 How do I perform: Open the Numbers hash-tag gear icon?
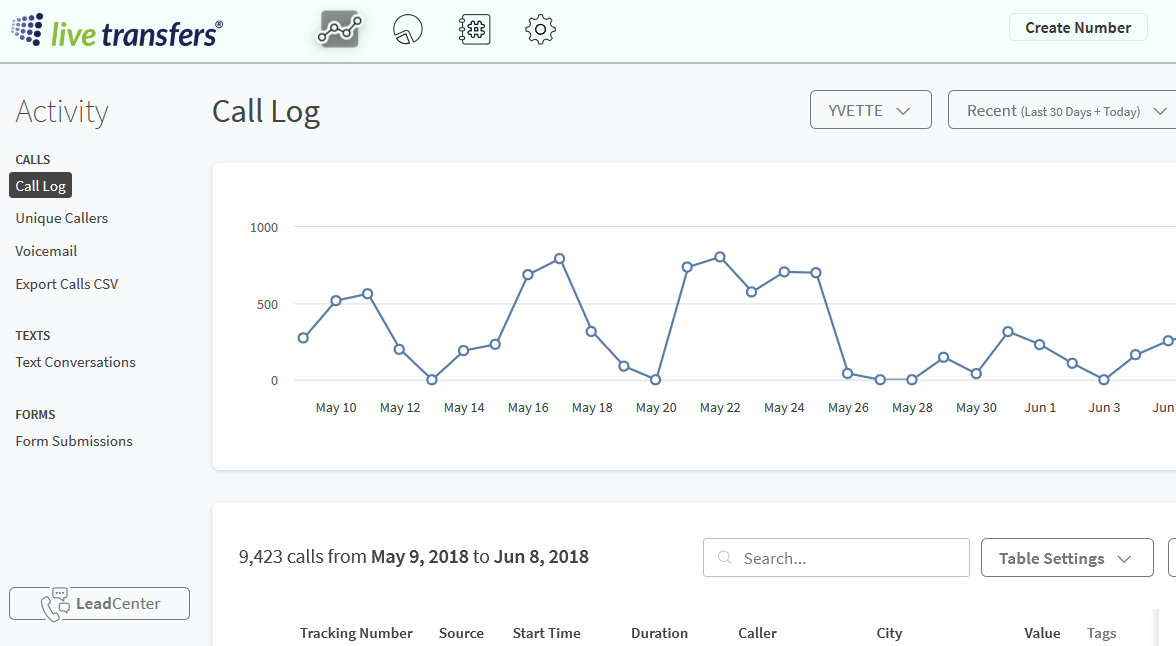coord(474,29)
